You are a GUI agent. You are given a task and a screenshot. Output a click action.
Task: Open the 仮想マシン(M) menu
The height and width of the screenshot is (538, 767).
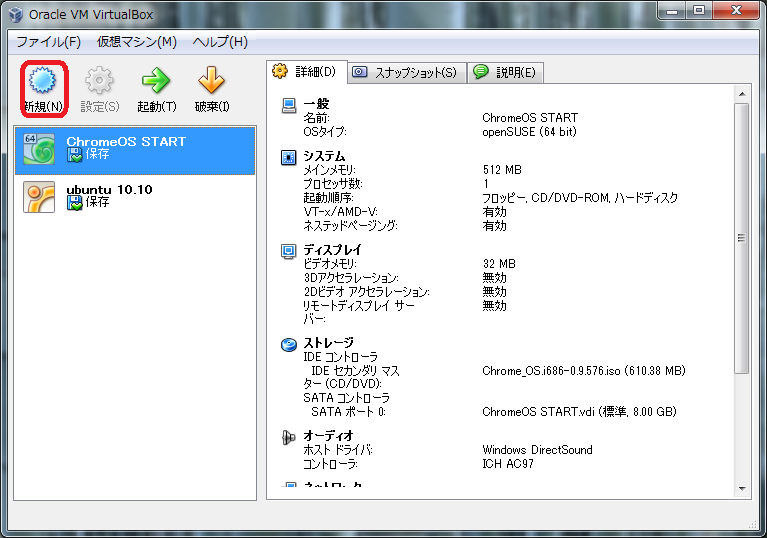[x=137, y=42]
